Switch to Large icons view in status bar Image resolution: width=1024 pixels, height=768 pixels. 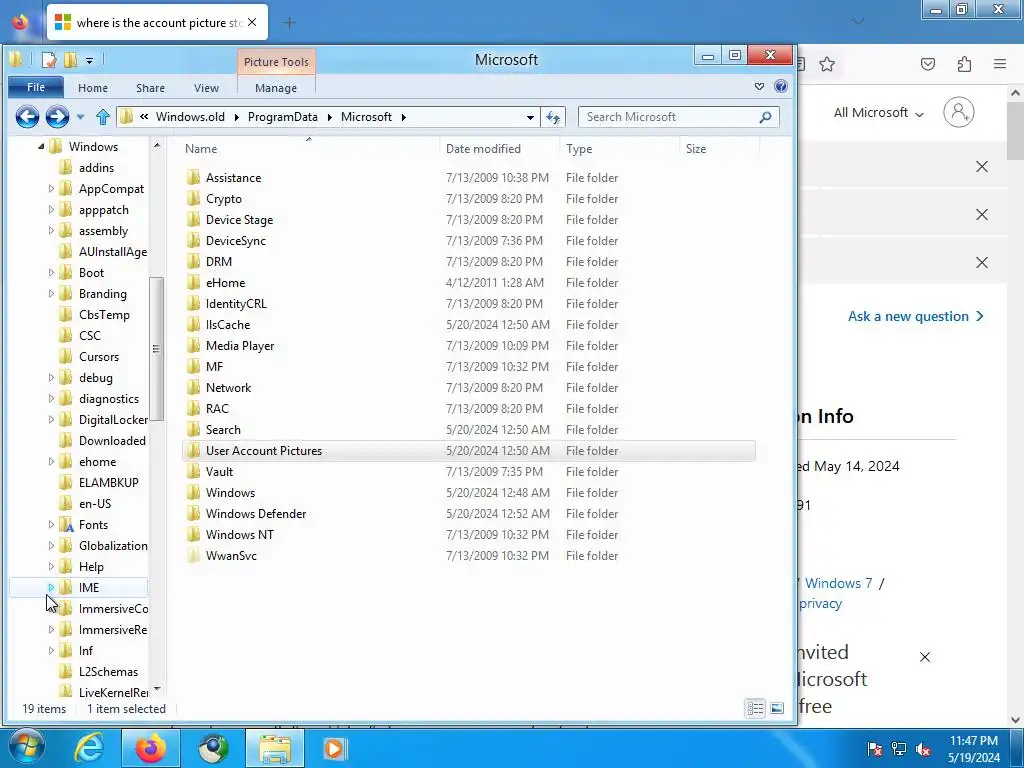776,708
